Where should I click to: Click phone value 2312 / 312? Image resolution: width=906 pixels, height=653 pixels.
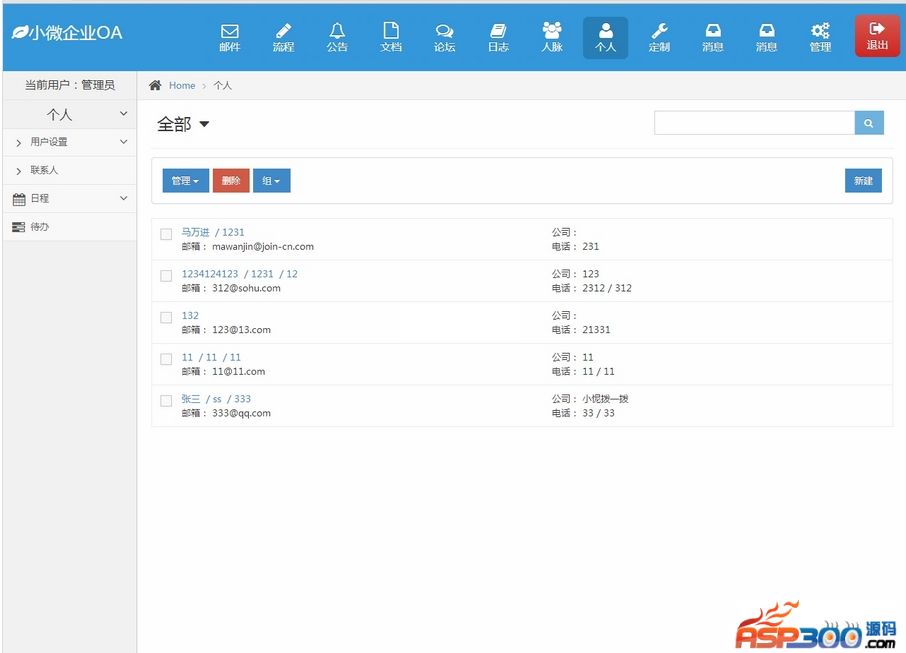pos(607,288)
